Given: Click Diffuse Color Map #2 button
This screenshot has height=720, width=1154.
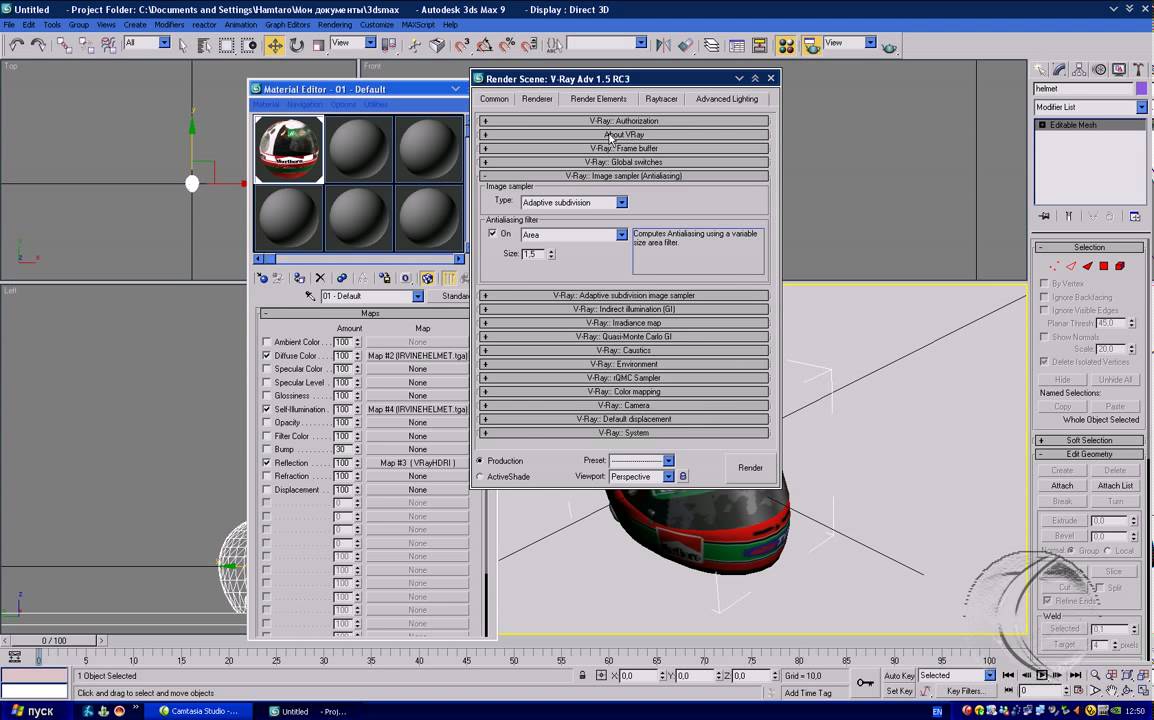Looking at the screenshot, I should (x=417, y=356).
